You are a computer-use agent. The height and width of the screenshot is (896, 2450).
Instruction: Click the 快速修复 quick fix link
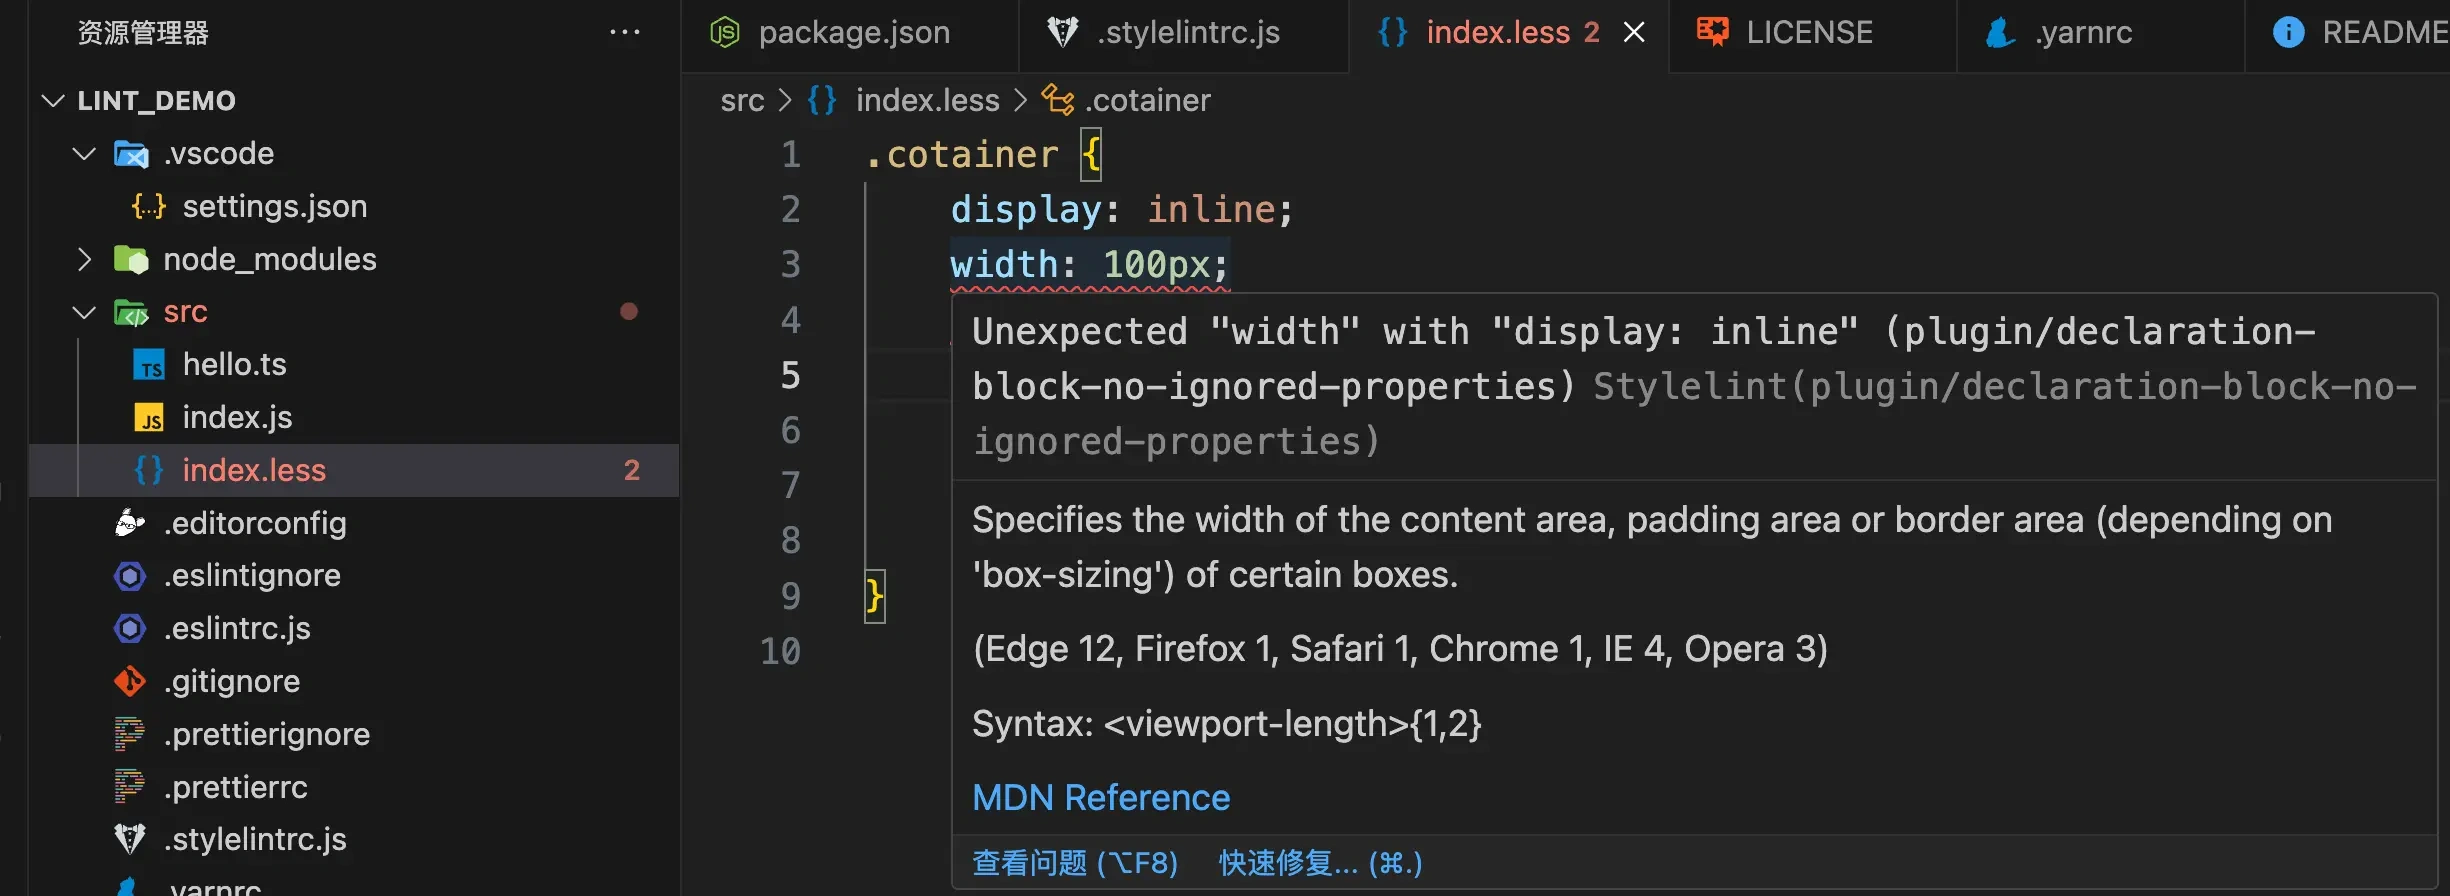[1319, 863]
